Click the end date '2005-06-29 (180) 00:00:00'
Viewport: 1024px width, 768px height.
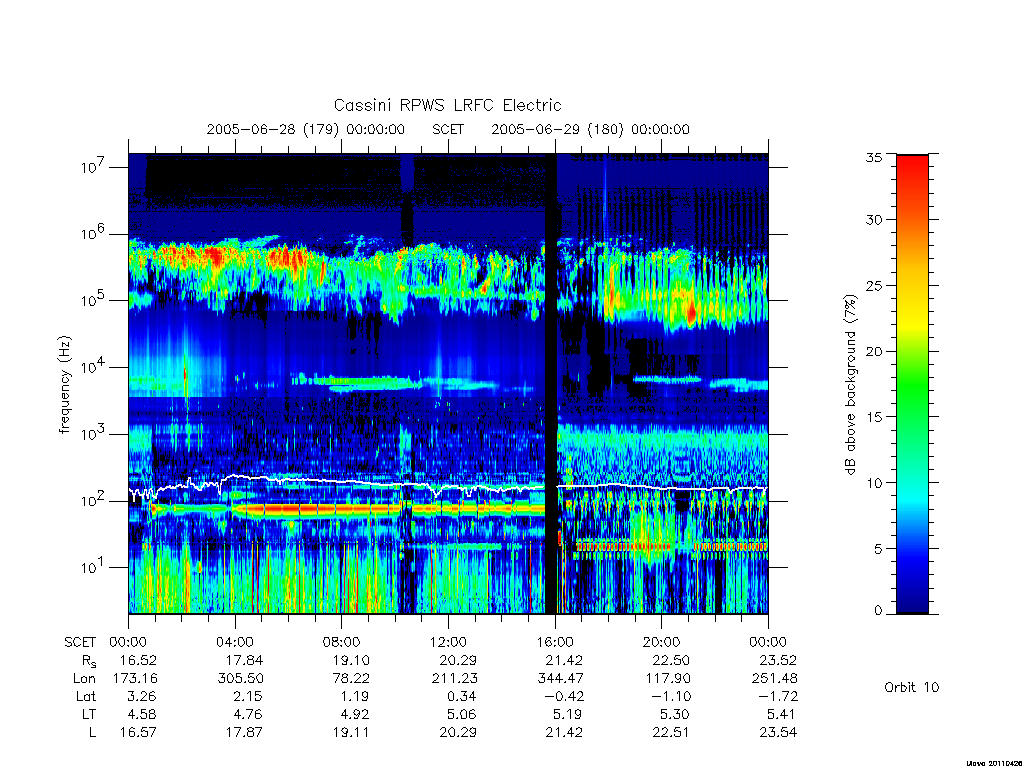tap(590, 129)
